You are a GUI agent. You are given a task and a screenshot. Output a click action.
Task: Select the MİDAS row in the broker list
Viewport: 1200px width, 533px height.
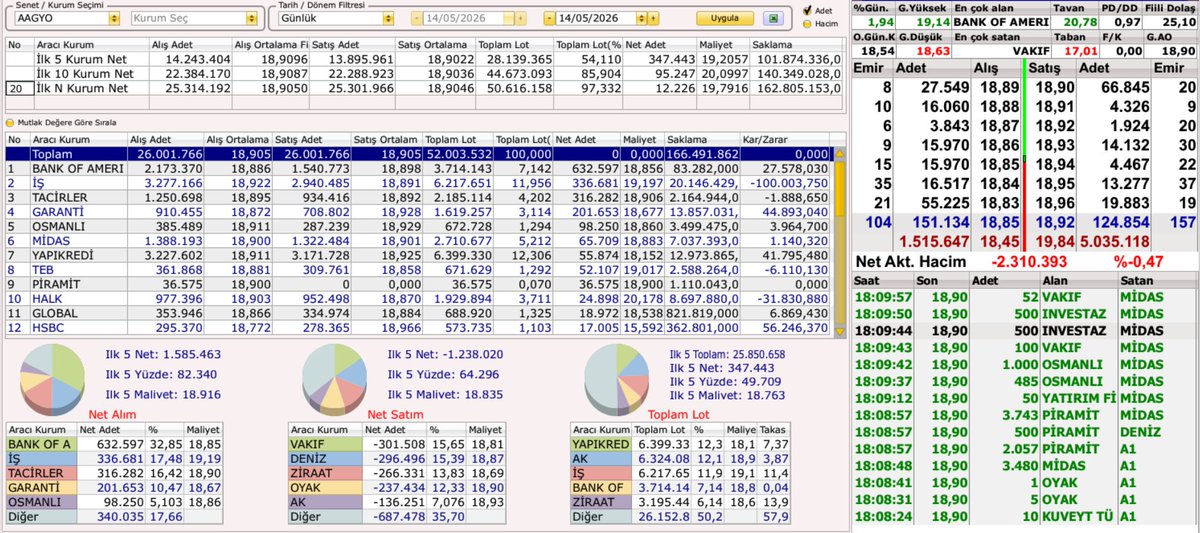tap(419, 241)
